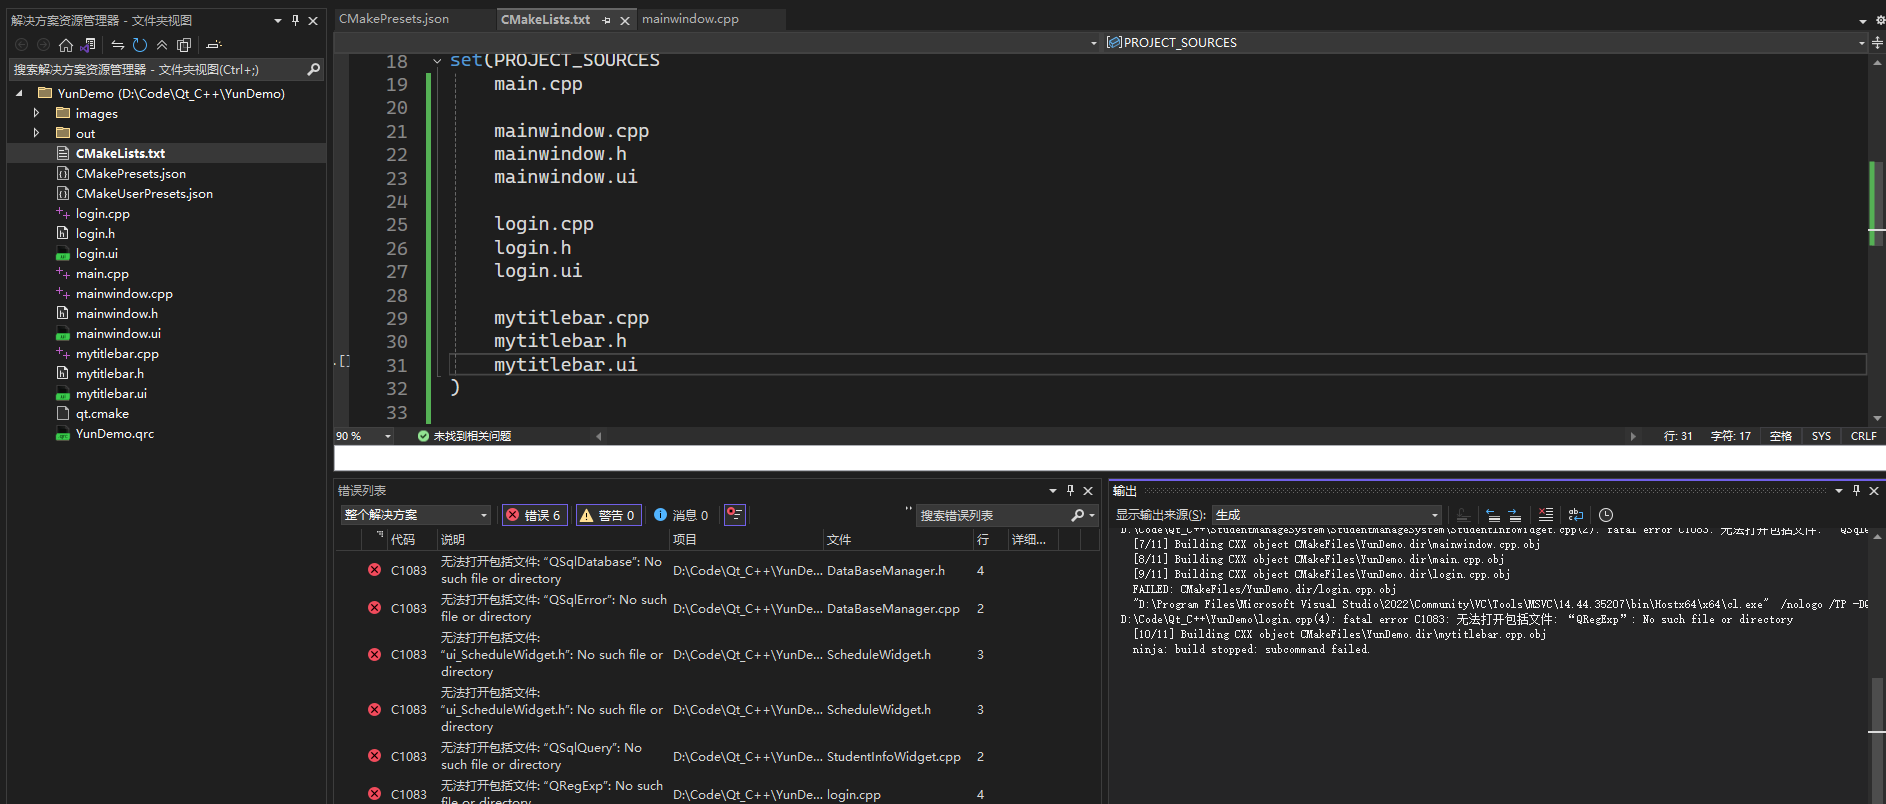
Task: Collapse the YunDemo root folder node
Action: tap(19, 93)
